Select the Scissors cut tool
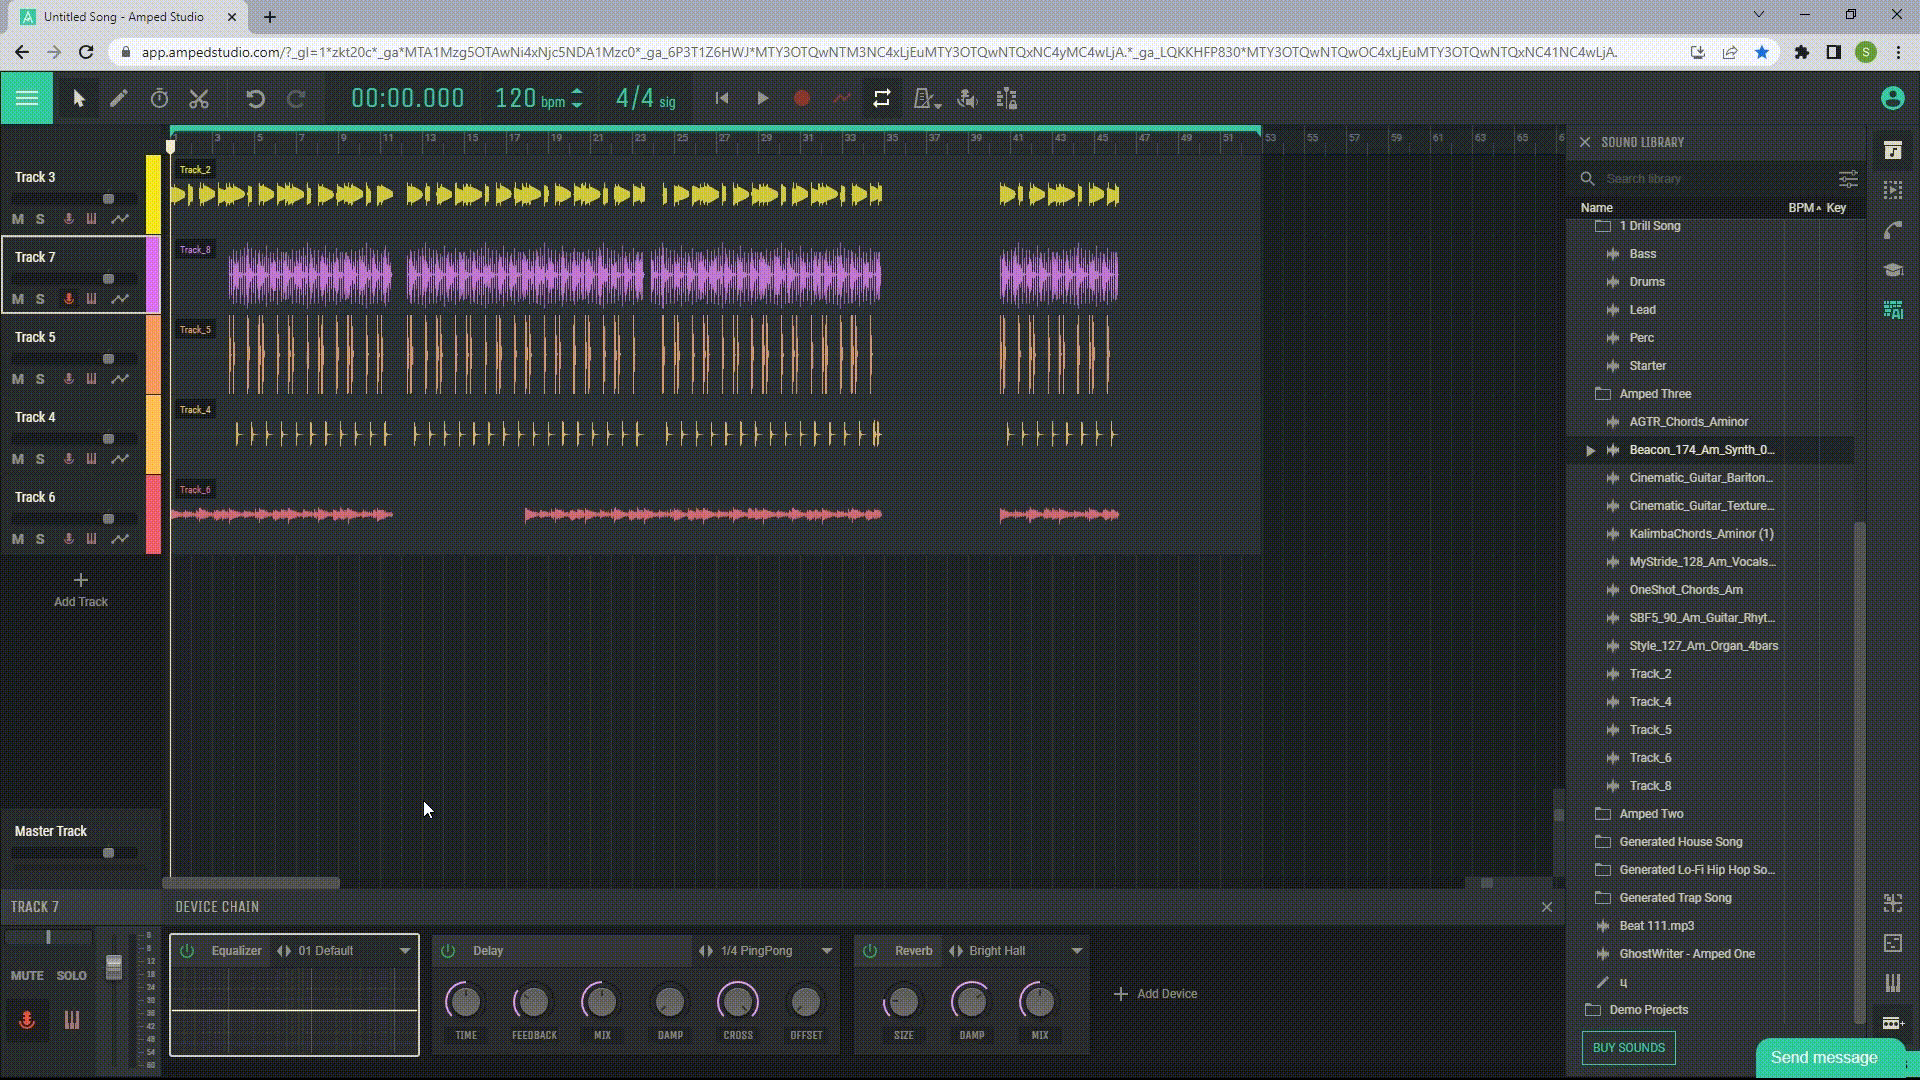Viewport: 1920px width, 1080px height. coord(199,98)
